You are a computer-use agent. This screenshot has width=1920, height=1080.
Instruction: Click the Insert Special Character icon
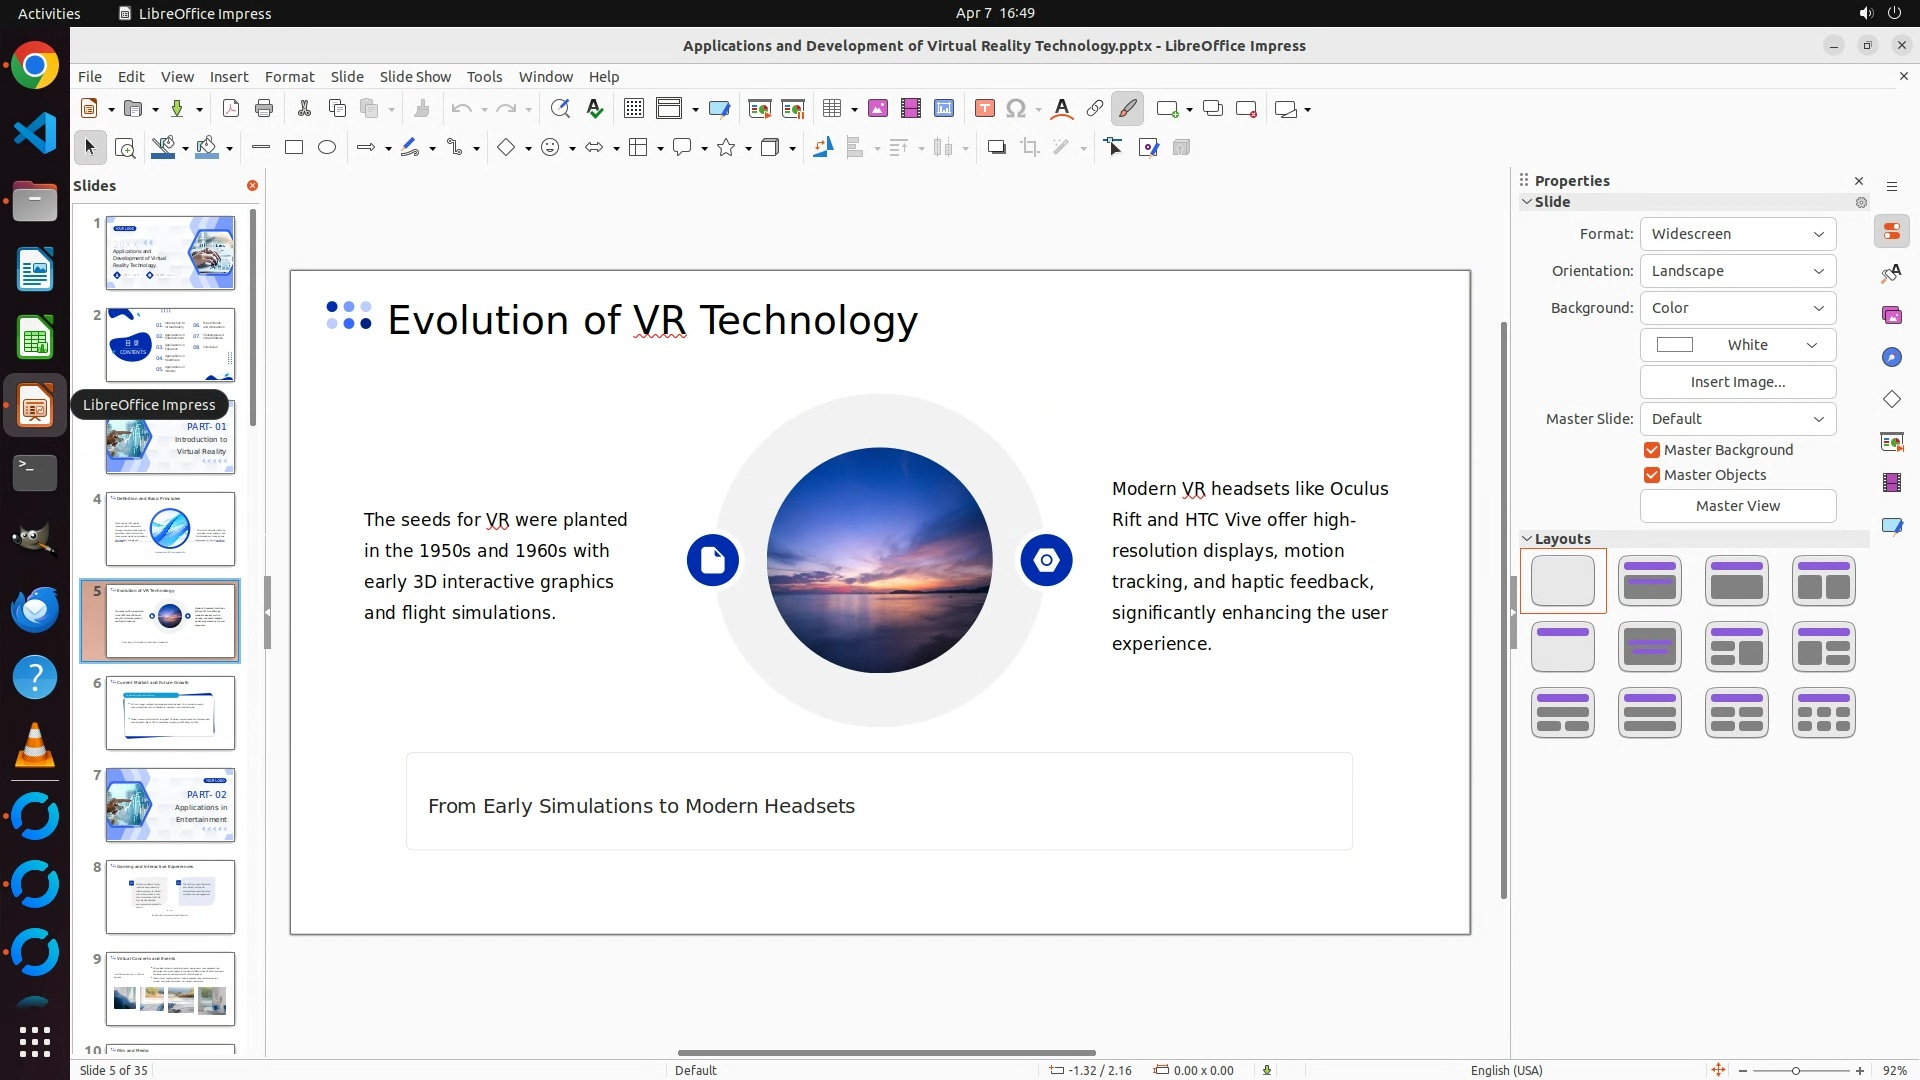(1016, 109)
